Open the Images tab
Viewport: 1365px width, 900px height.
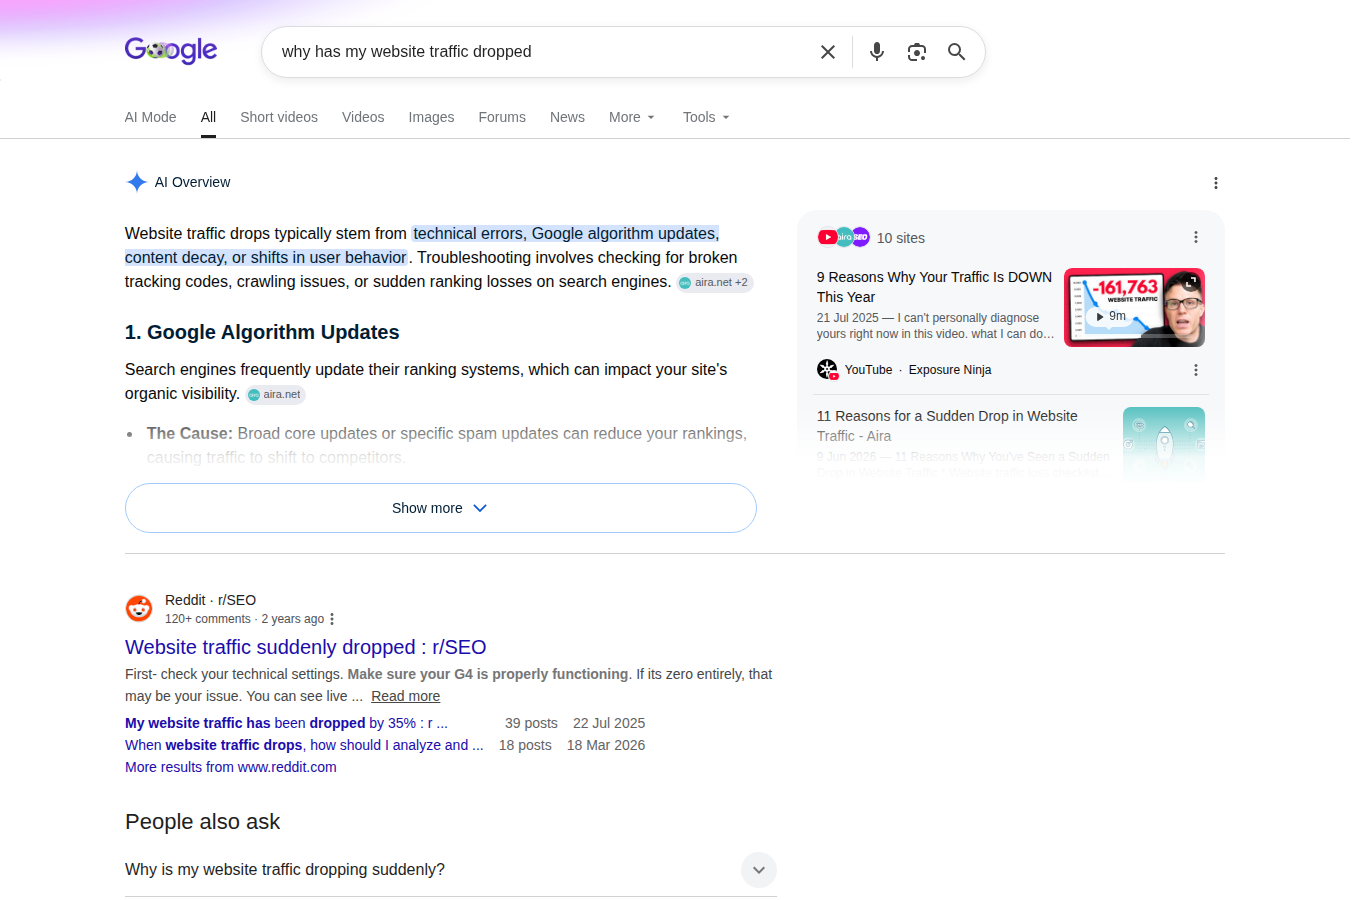431,117
